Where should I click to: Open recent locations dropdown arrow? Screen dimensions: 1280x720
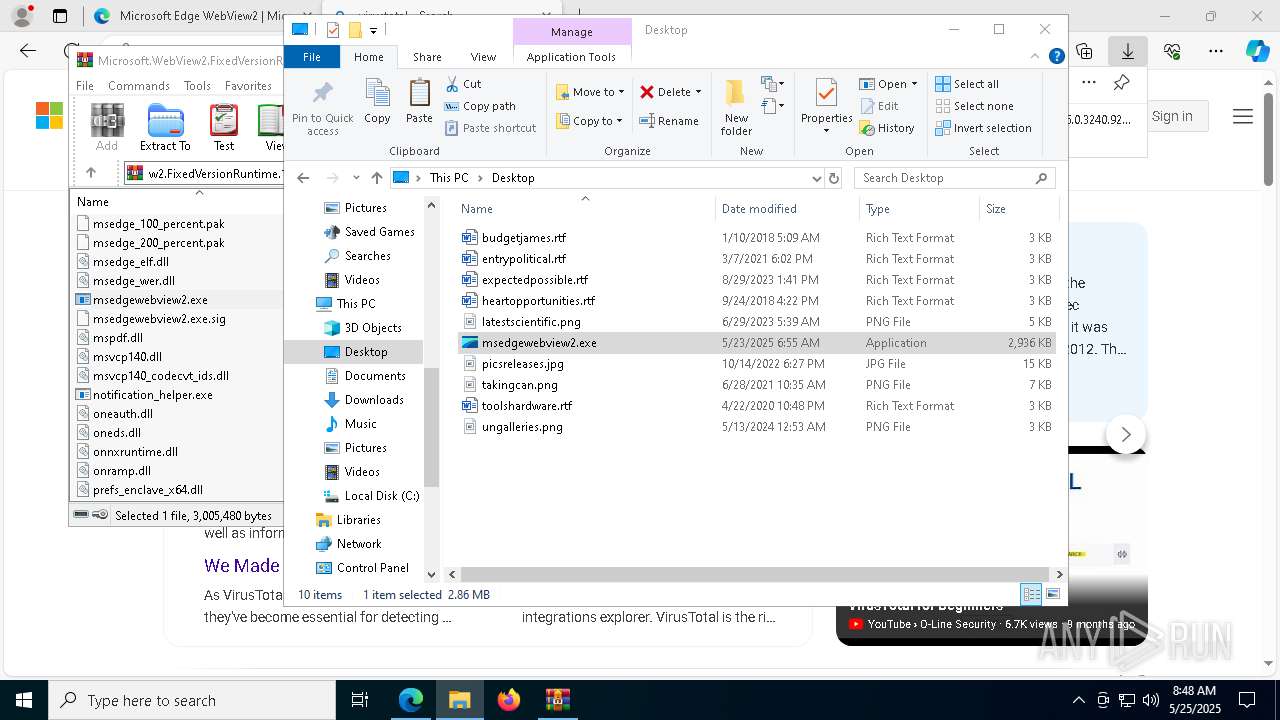click(x=356, y=178)
